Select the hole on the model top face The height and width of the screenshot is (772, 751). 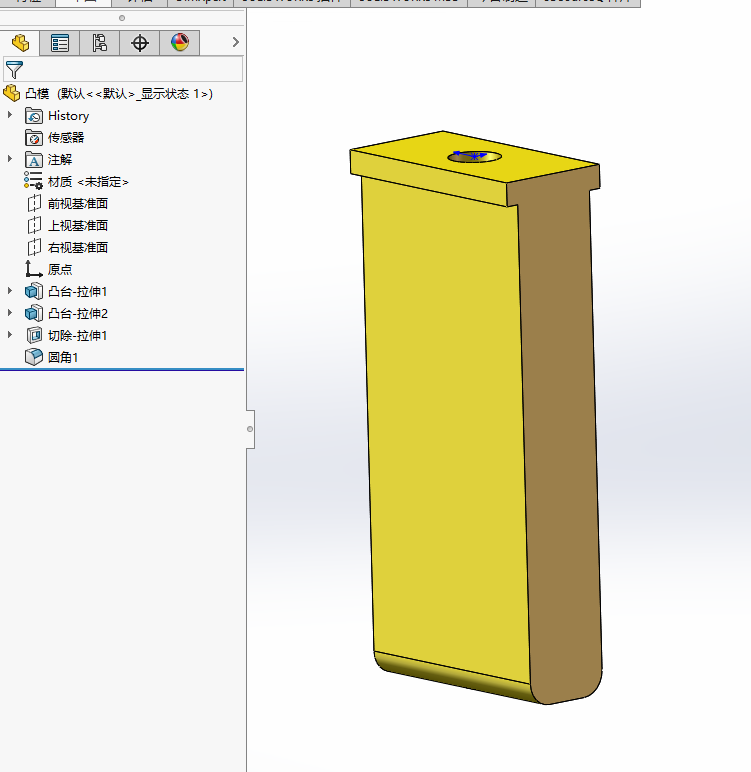[475, 157]
